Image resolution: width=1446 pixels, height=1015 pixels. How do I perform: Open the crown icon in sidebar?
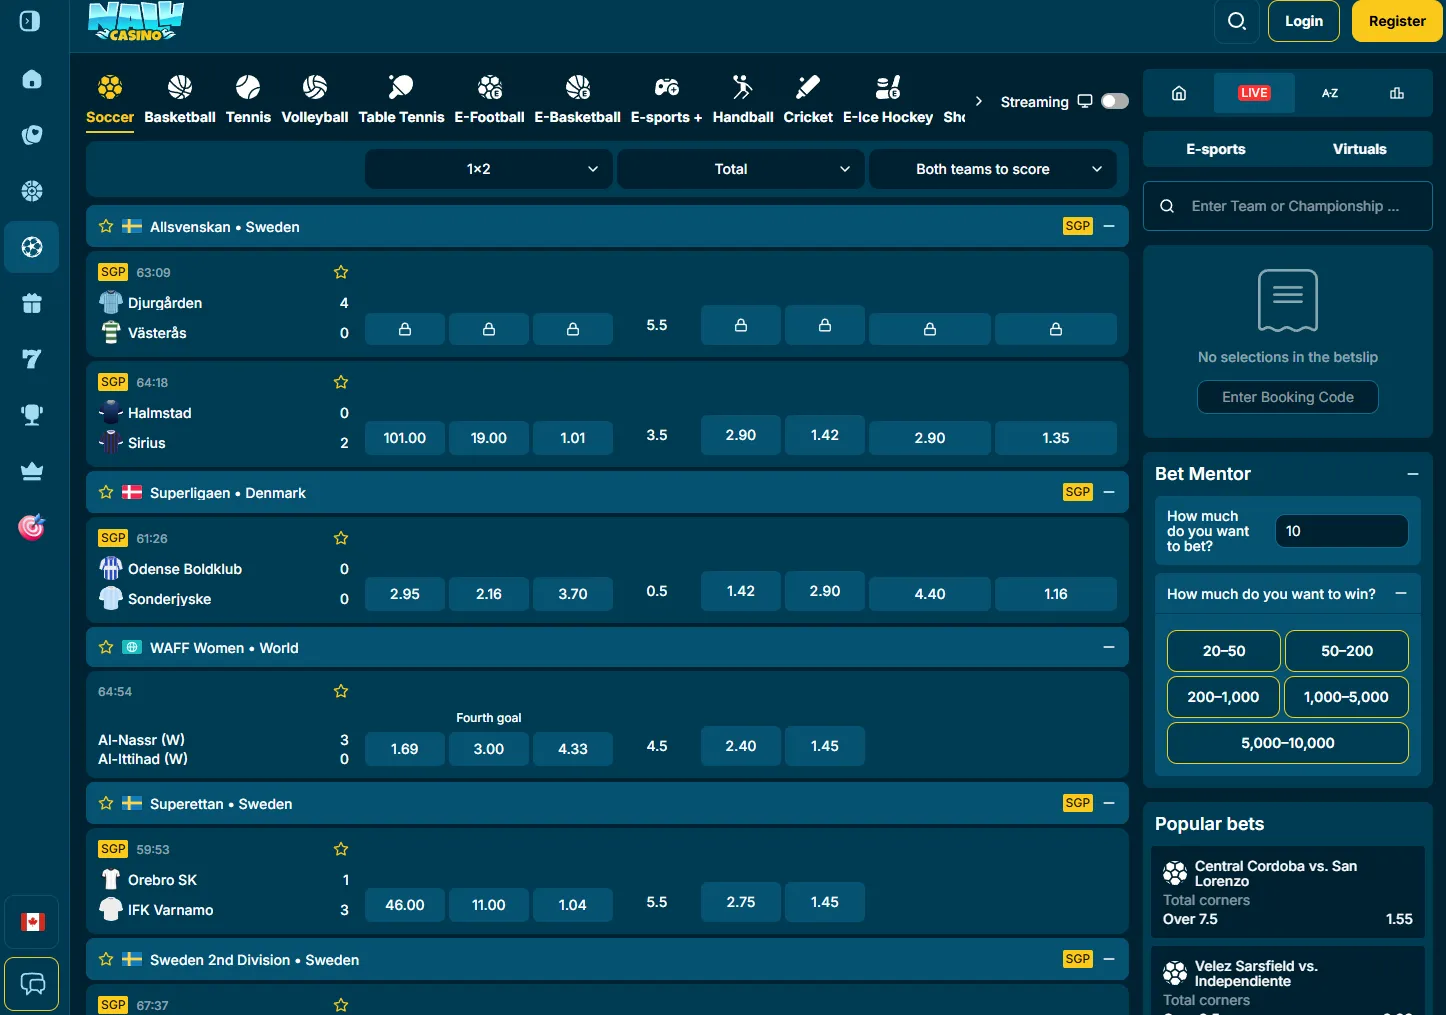pos(32,471)
